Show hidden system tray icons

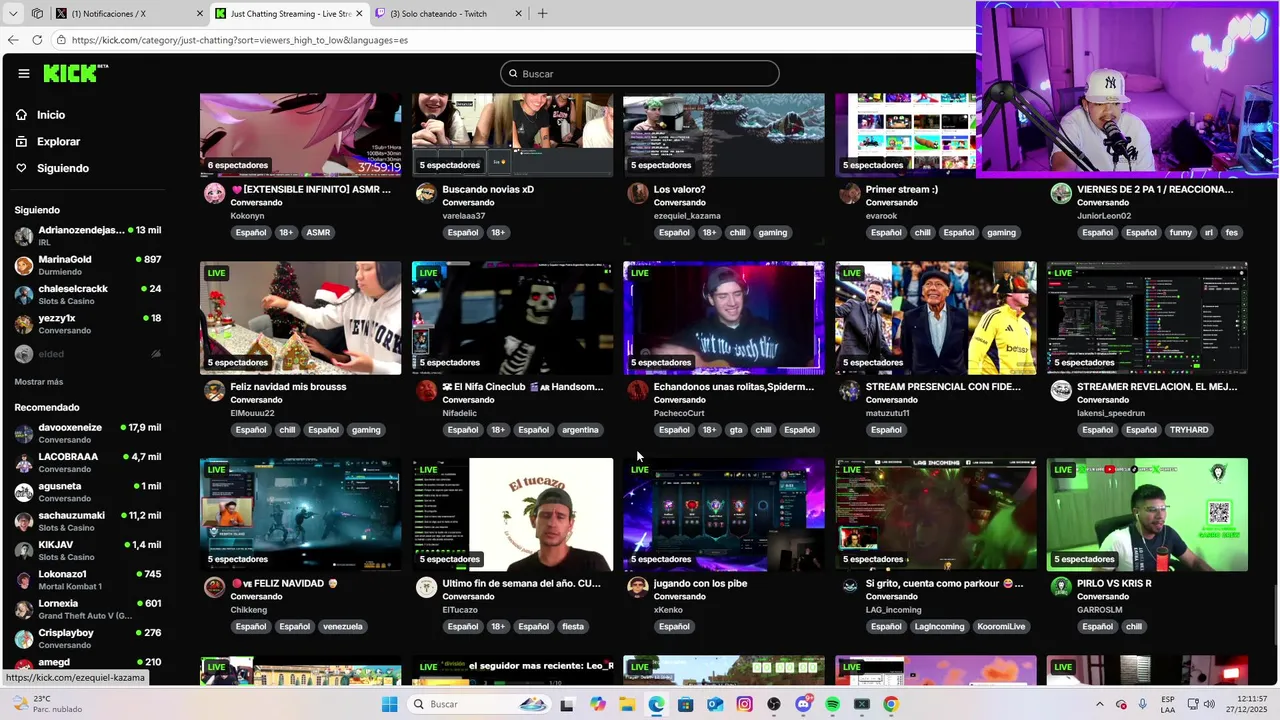1100,704
